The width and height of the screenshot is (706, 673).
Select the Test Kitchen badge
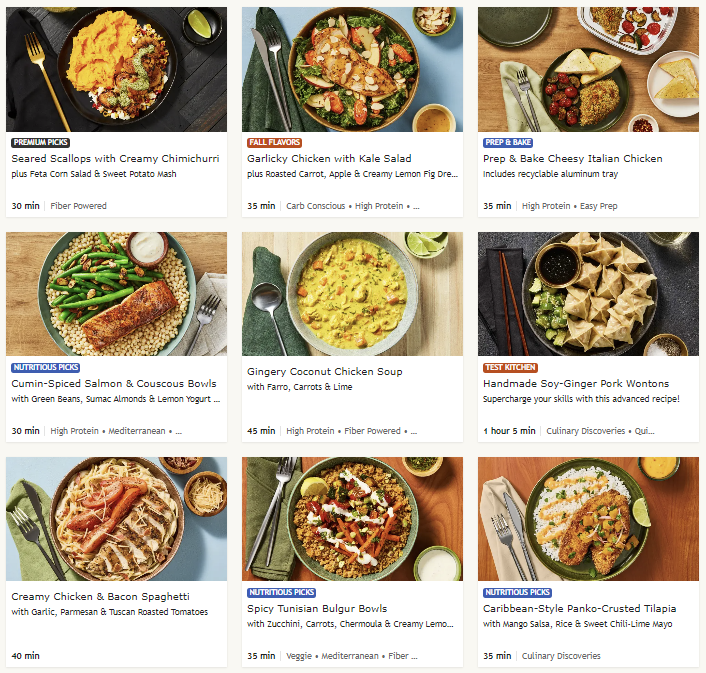[510, 368]
